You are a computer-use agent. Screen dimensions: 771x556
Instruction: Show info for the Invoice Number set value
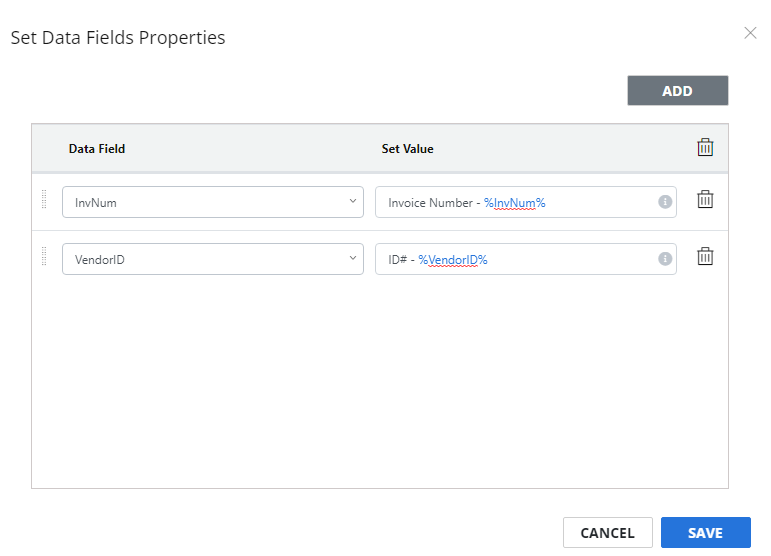[x=665, y=202]
